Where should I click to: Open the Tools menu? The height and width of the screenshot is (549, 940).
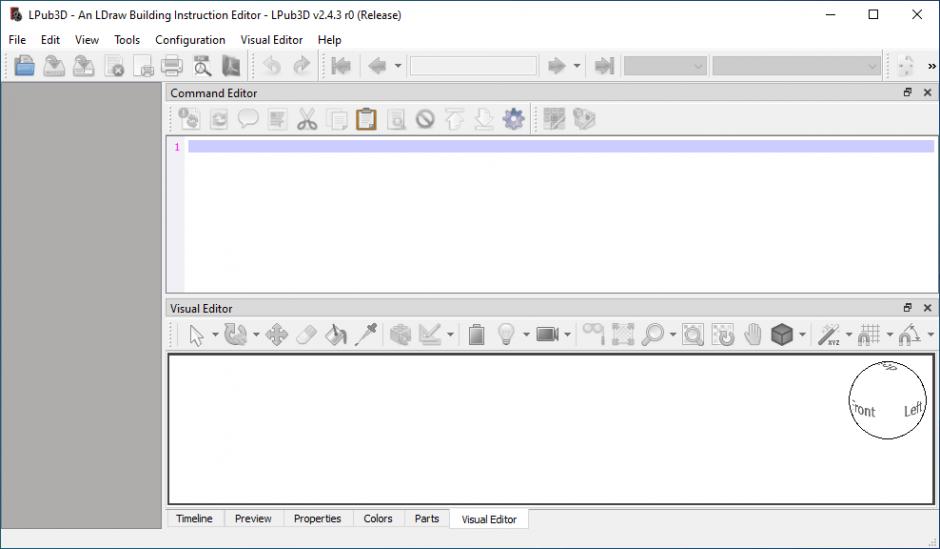click(x=127, y=40)
